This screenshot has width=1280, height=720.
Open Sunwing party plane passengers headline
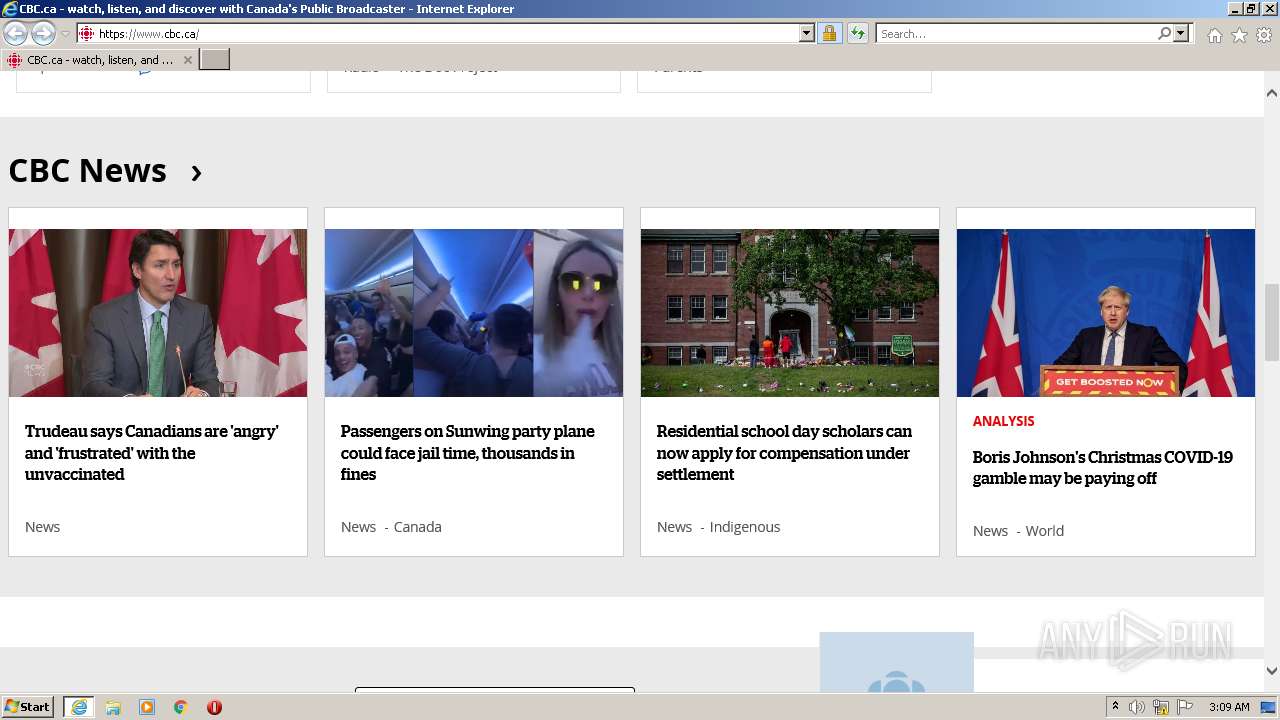point(468,453)
